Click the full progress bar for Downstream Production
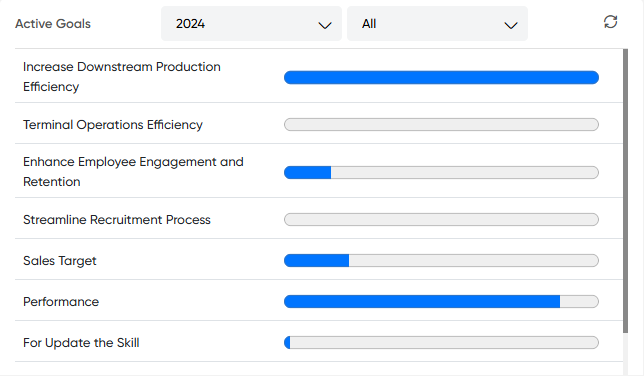 [441, 77]
